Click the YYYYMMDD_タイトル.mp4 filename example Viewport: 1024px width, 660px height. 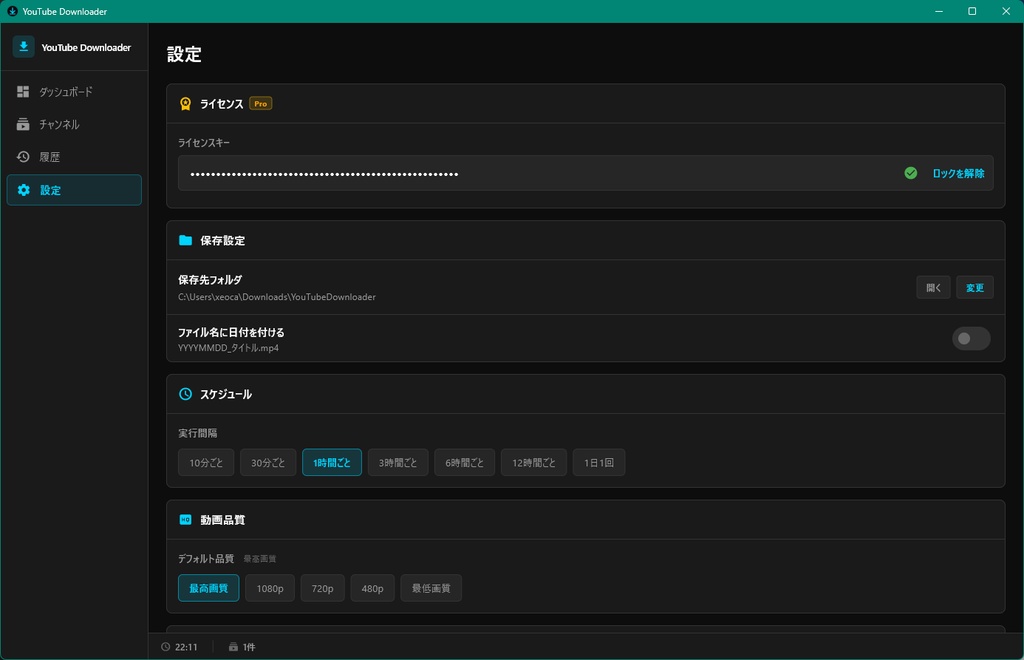click(x=229, y=348)
